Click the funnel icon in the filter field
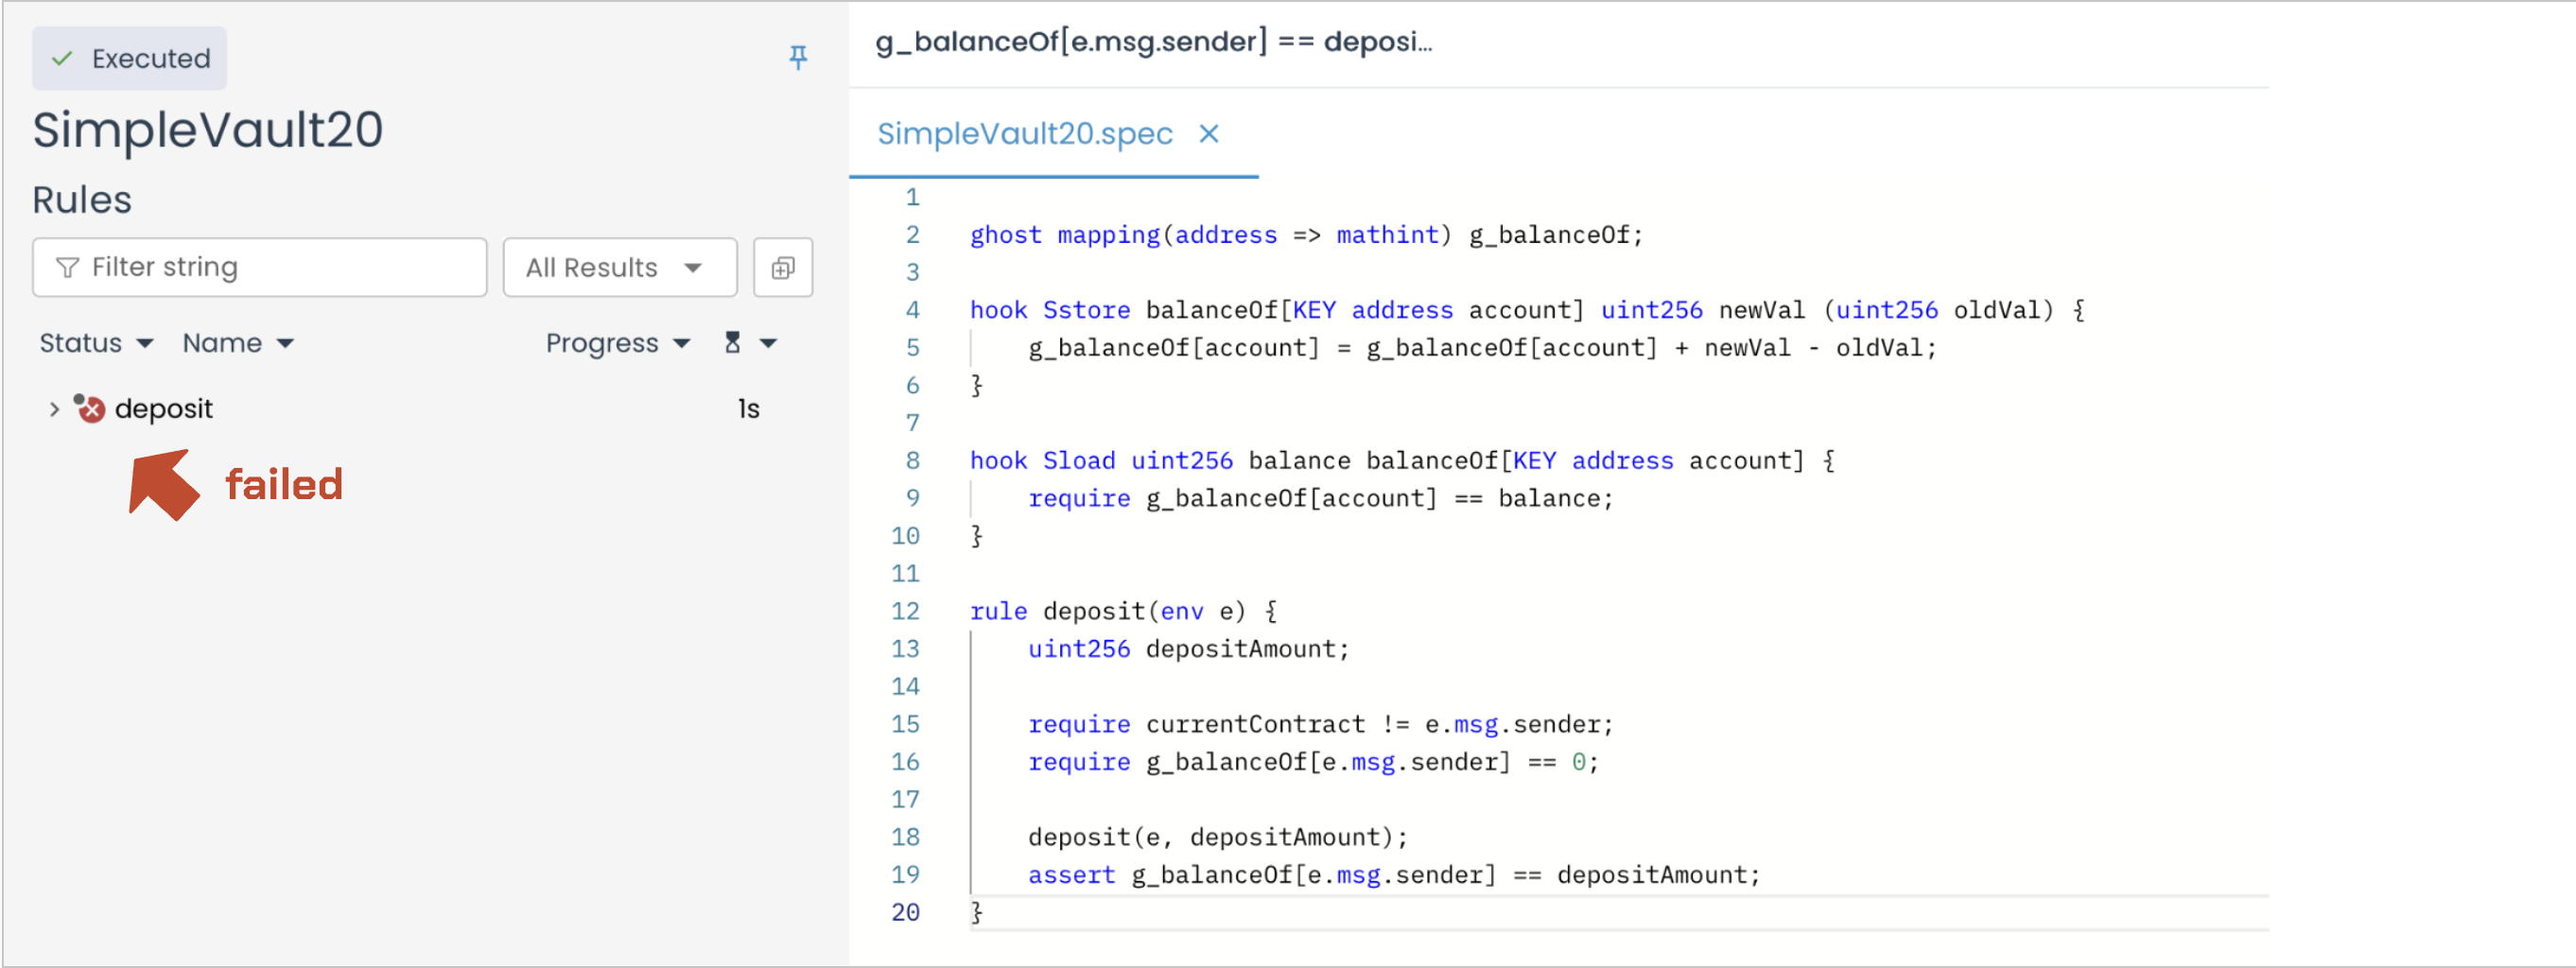The width and height of the screenshot is (2576, 968). 67,267
